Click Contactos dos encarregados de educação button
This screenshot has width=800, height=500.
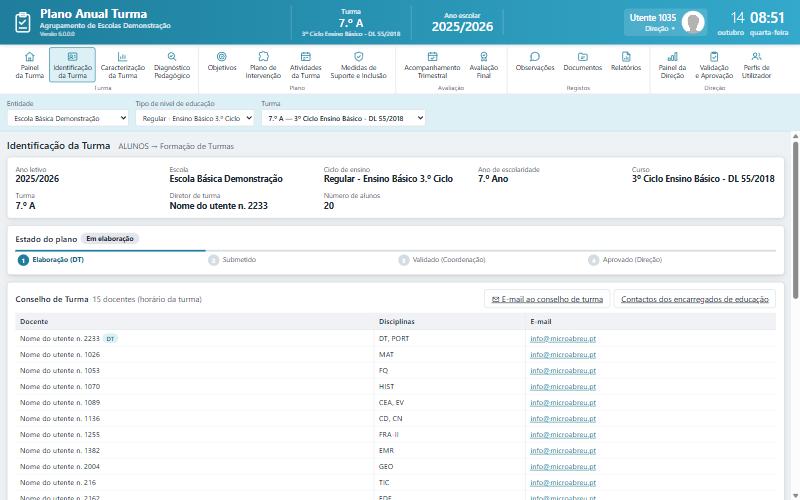point(694,299)
